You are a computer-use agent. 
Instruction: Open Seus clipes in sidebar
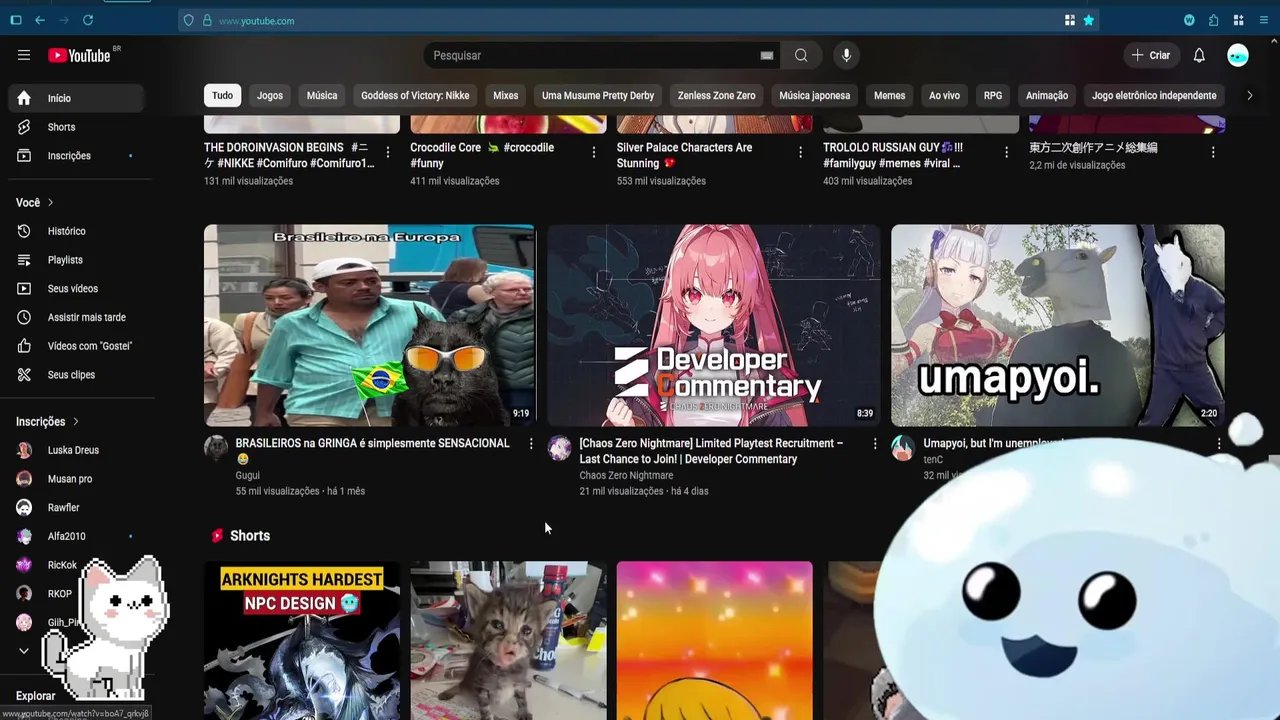[x=76, y=375]
